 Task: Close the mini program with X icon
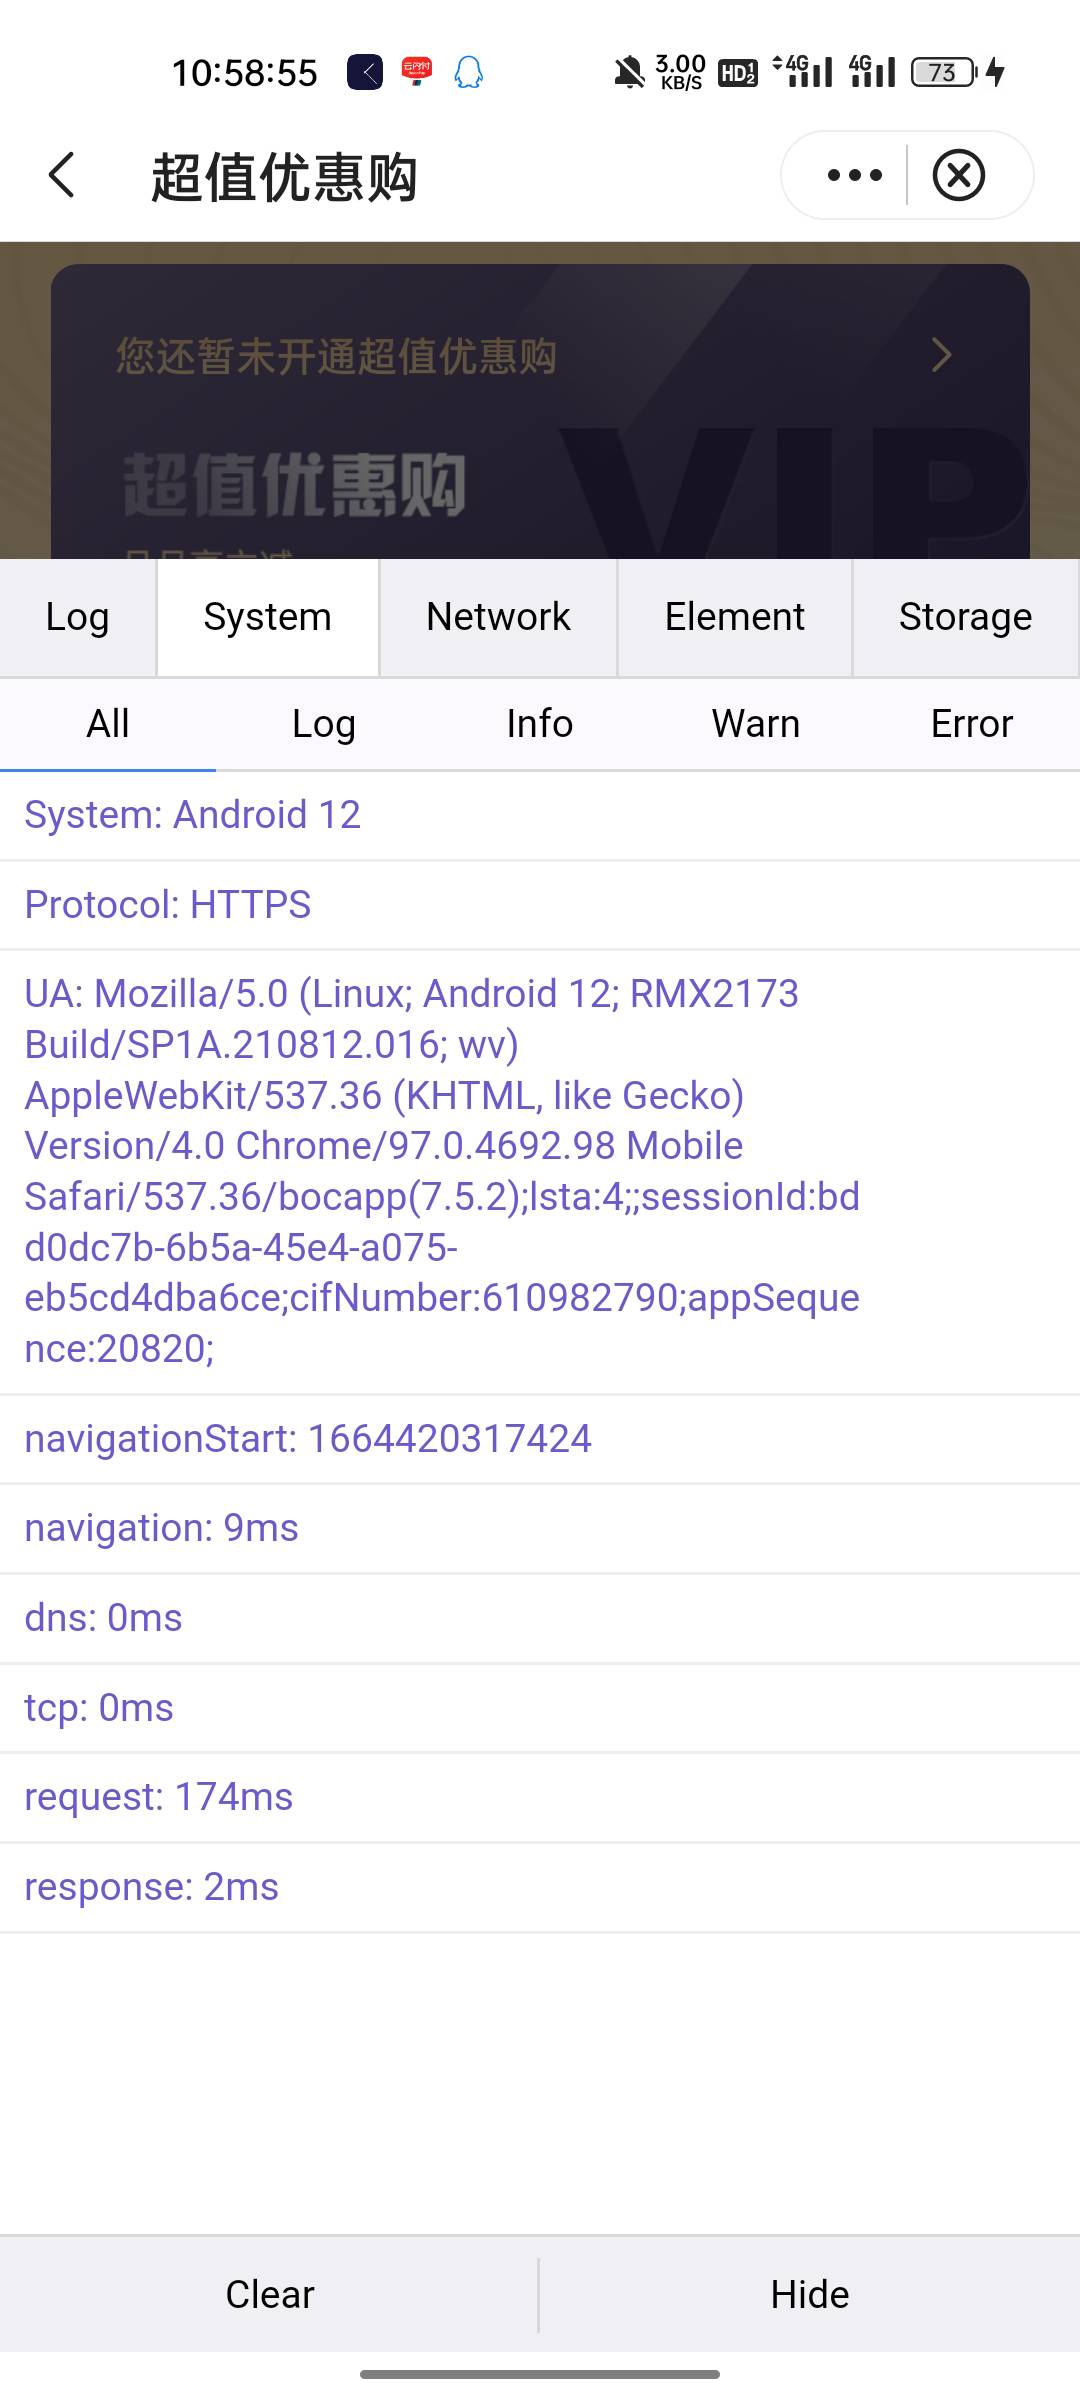click(x=959, y=176)
